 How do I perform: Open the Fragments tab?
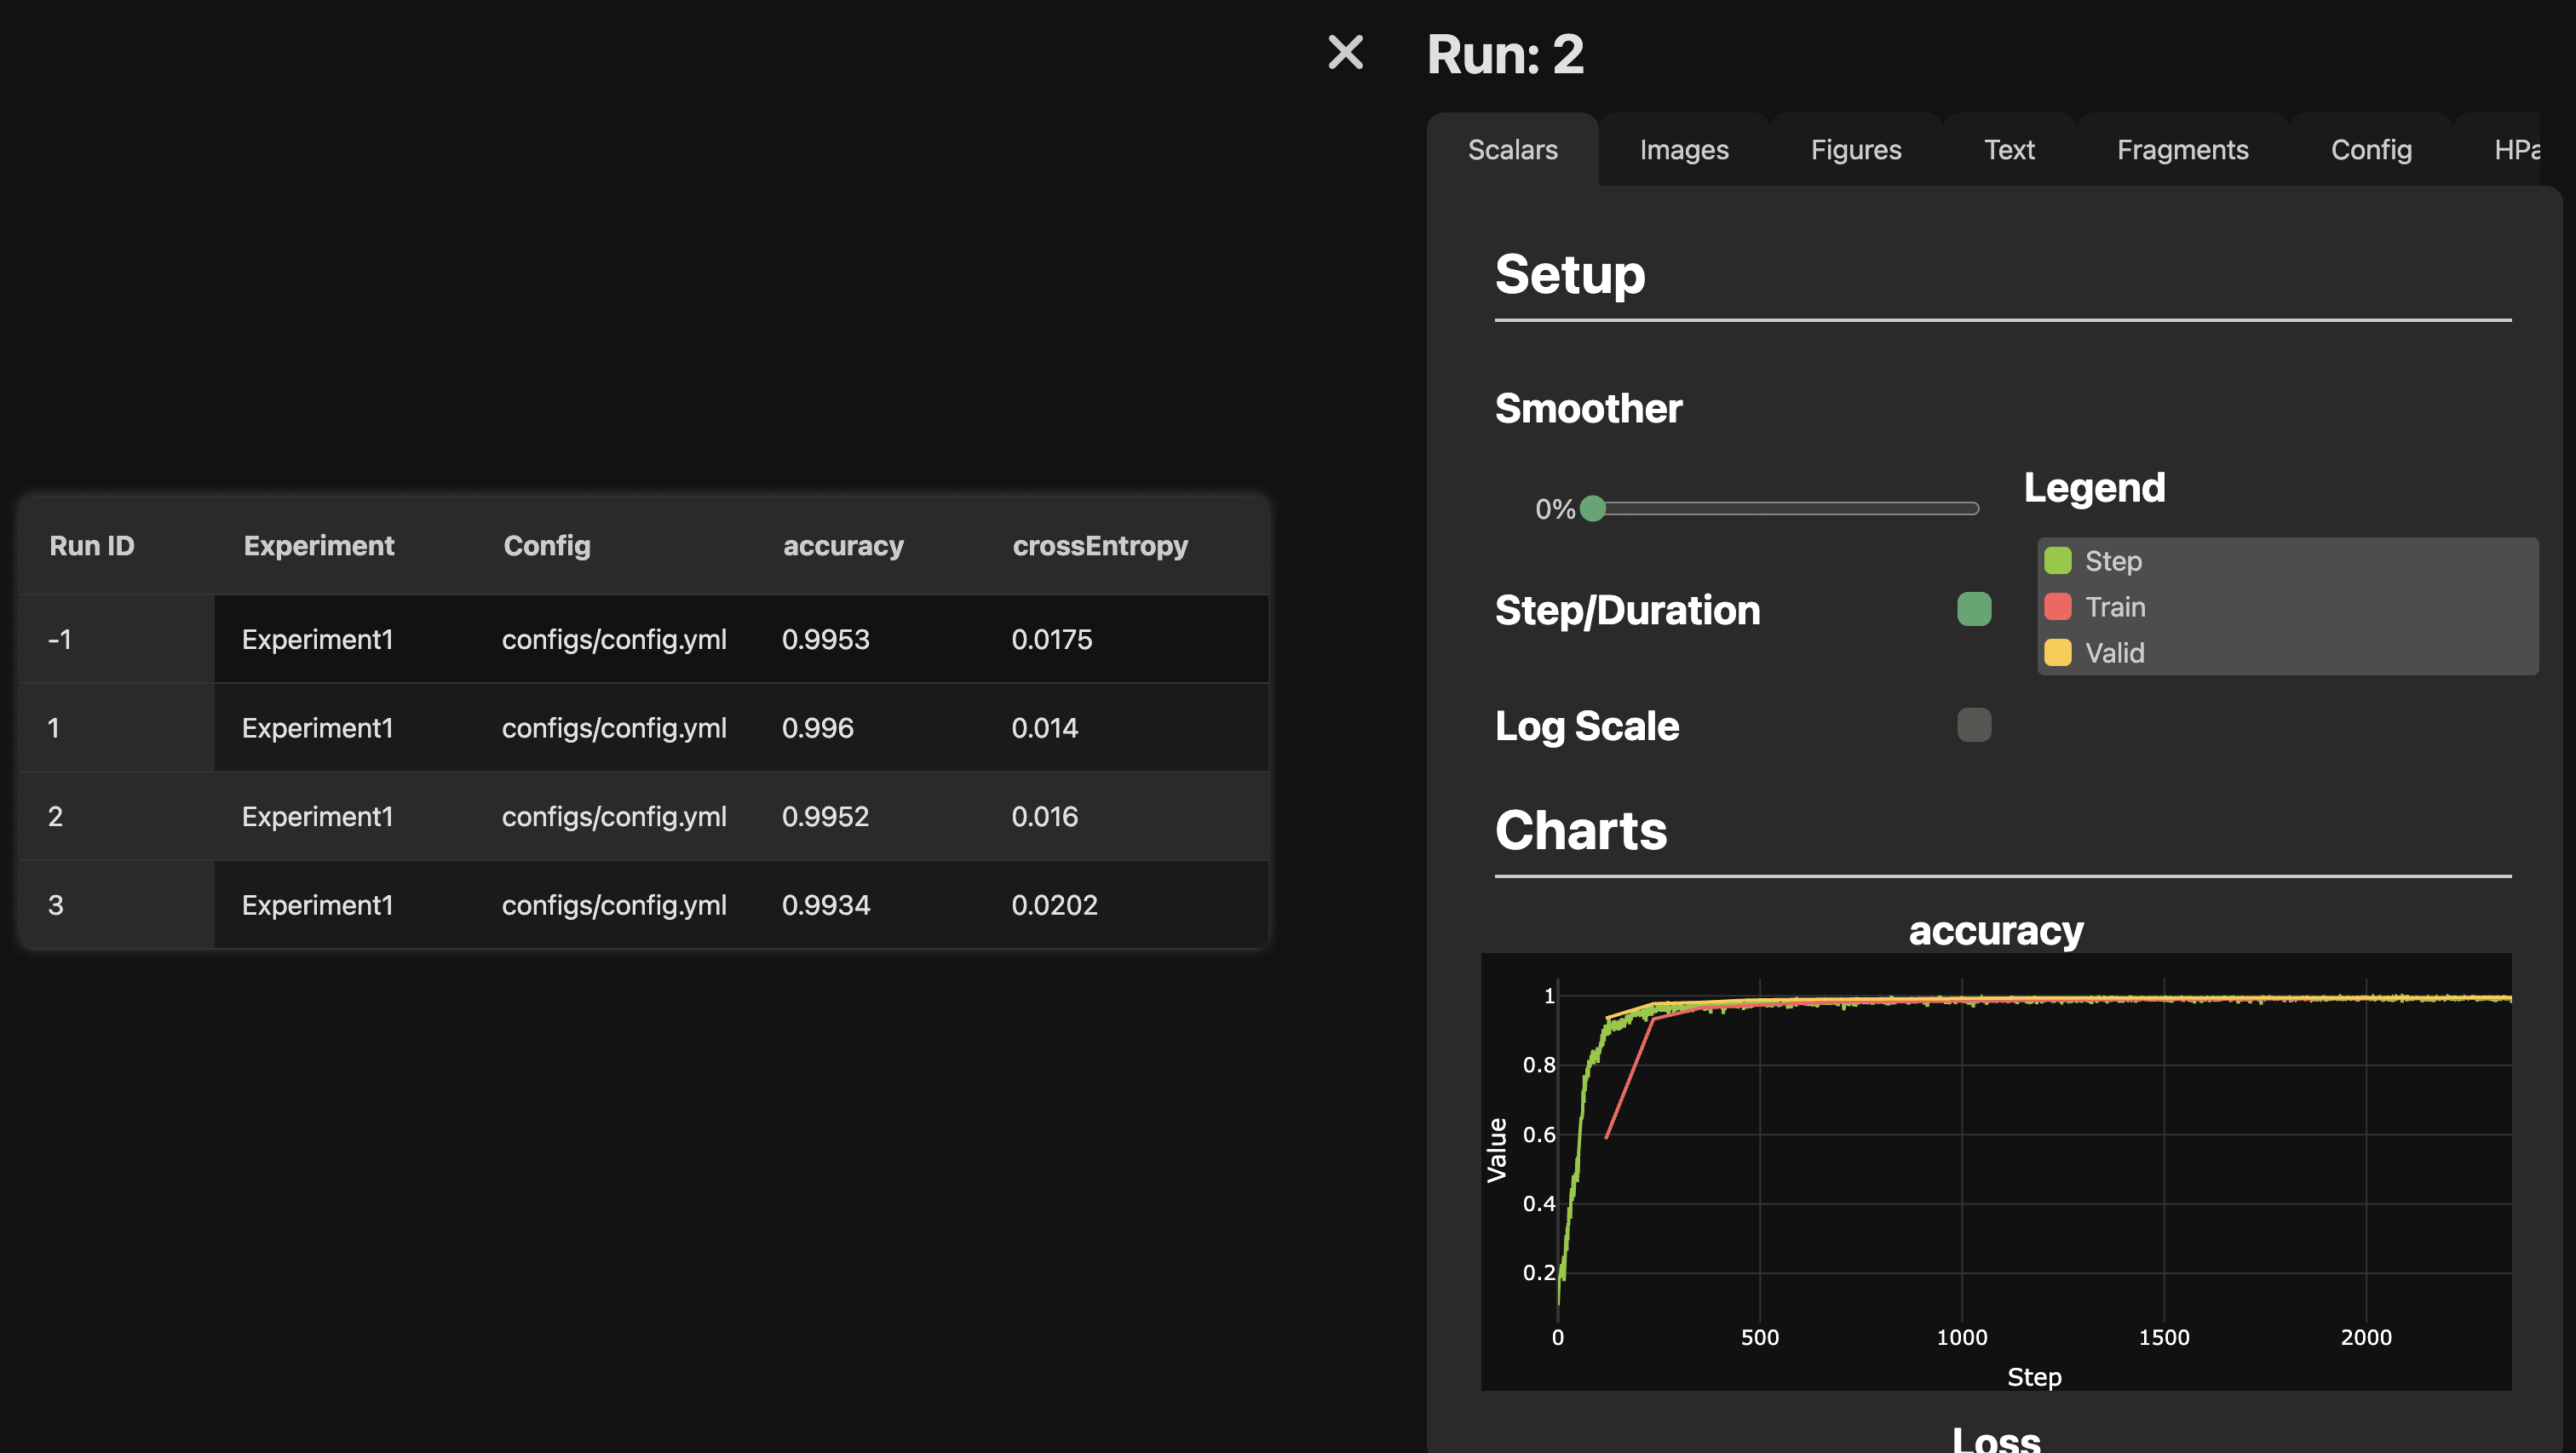click(x=2182, y=150)
